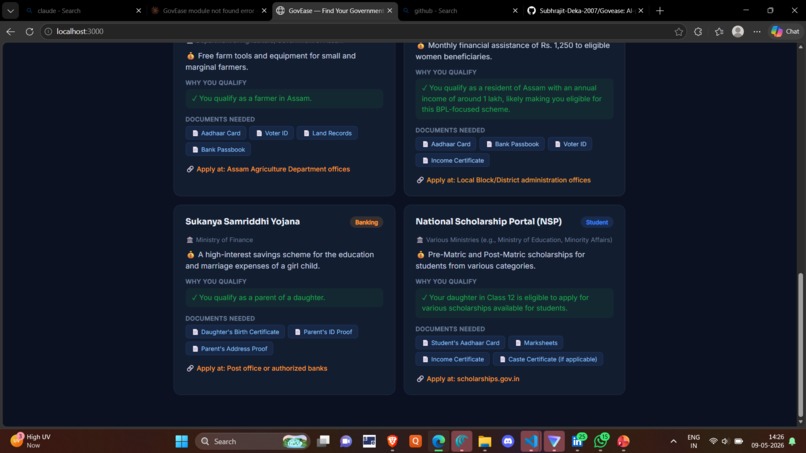Click Aadhaar Card chip in women beneficiaries card

446,144
